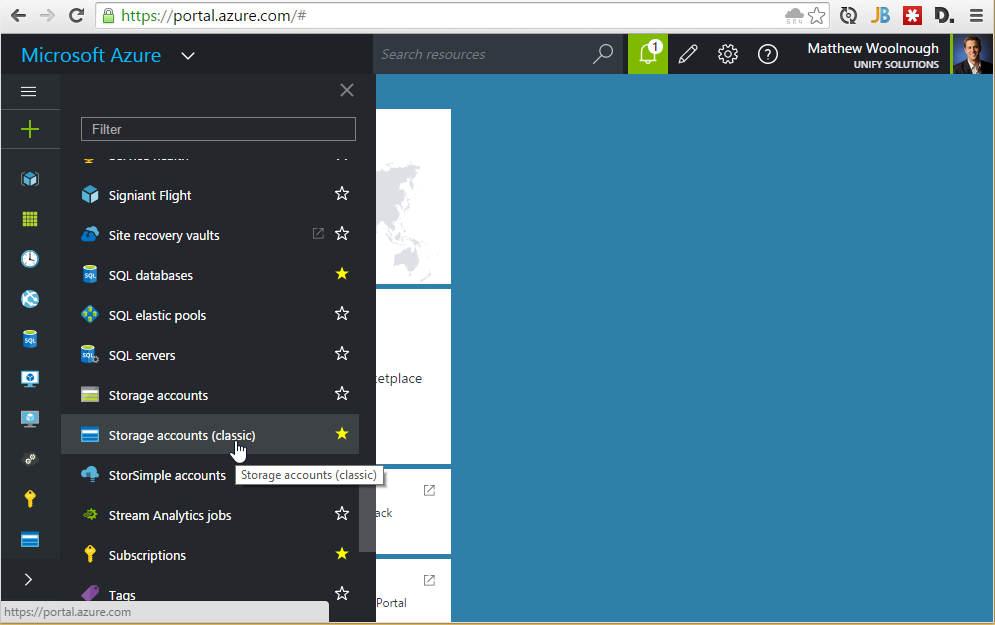Open the hamburger menu in the sidebar
The height and width of the screenshot is (625, 995).
tap(29, 91)
